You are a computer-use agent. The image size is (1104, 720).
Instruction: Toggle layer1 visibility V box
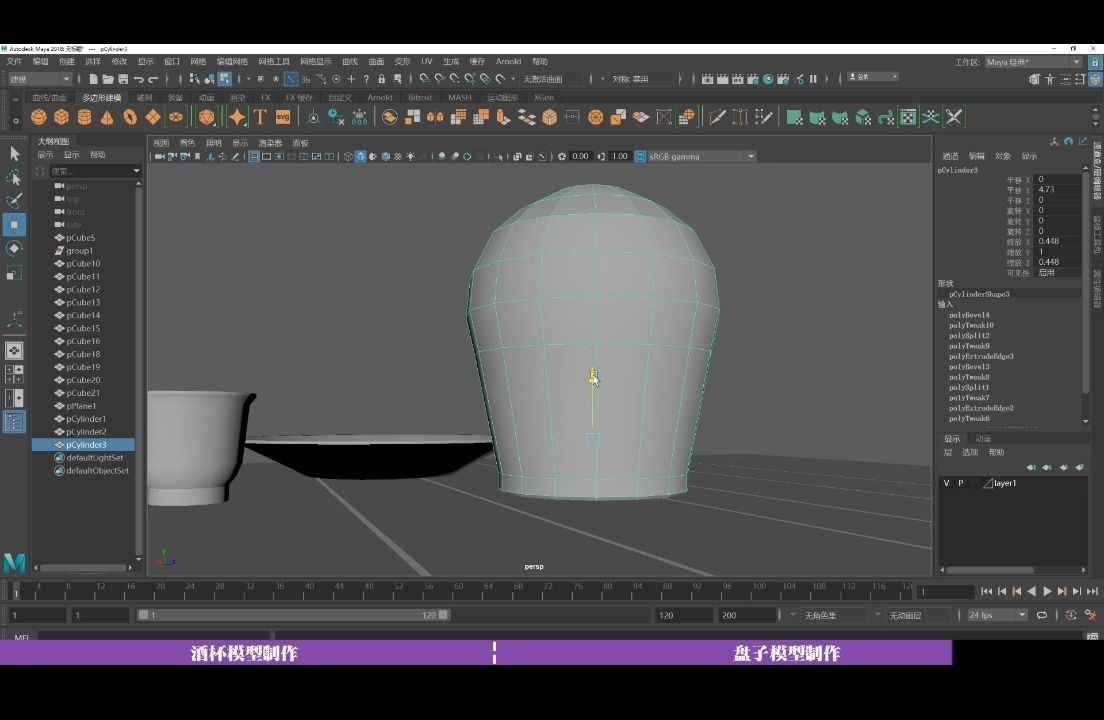(946, 483)
